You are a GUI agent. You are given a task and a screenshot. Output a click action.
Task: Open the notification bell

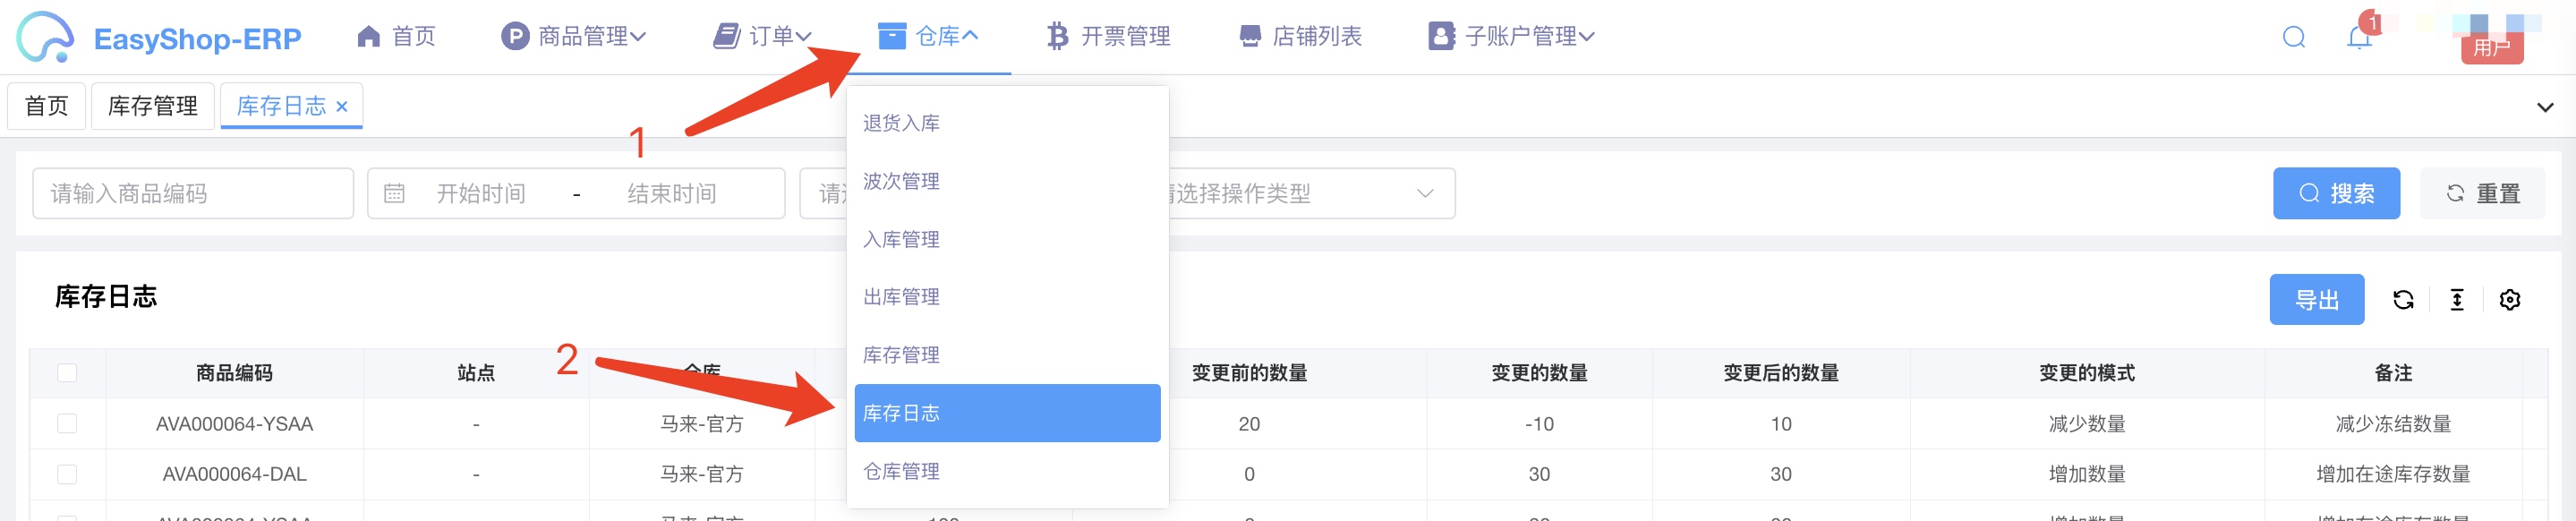coord(2359,38)
